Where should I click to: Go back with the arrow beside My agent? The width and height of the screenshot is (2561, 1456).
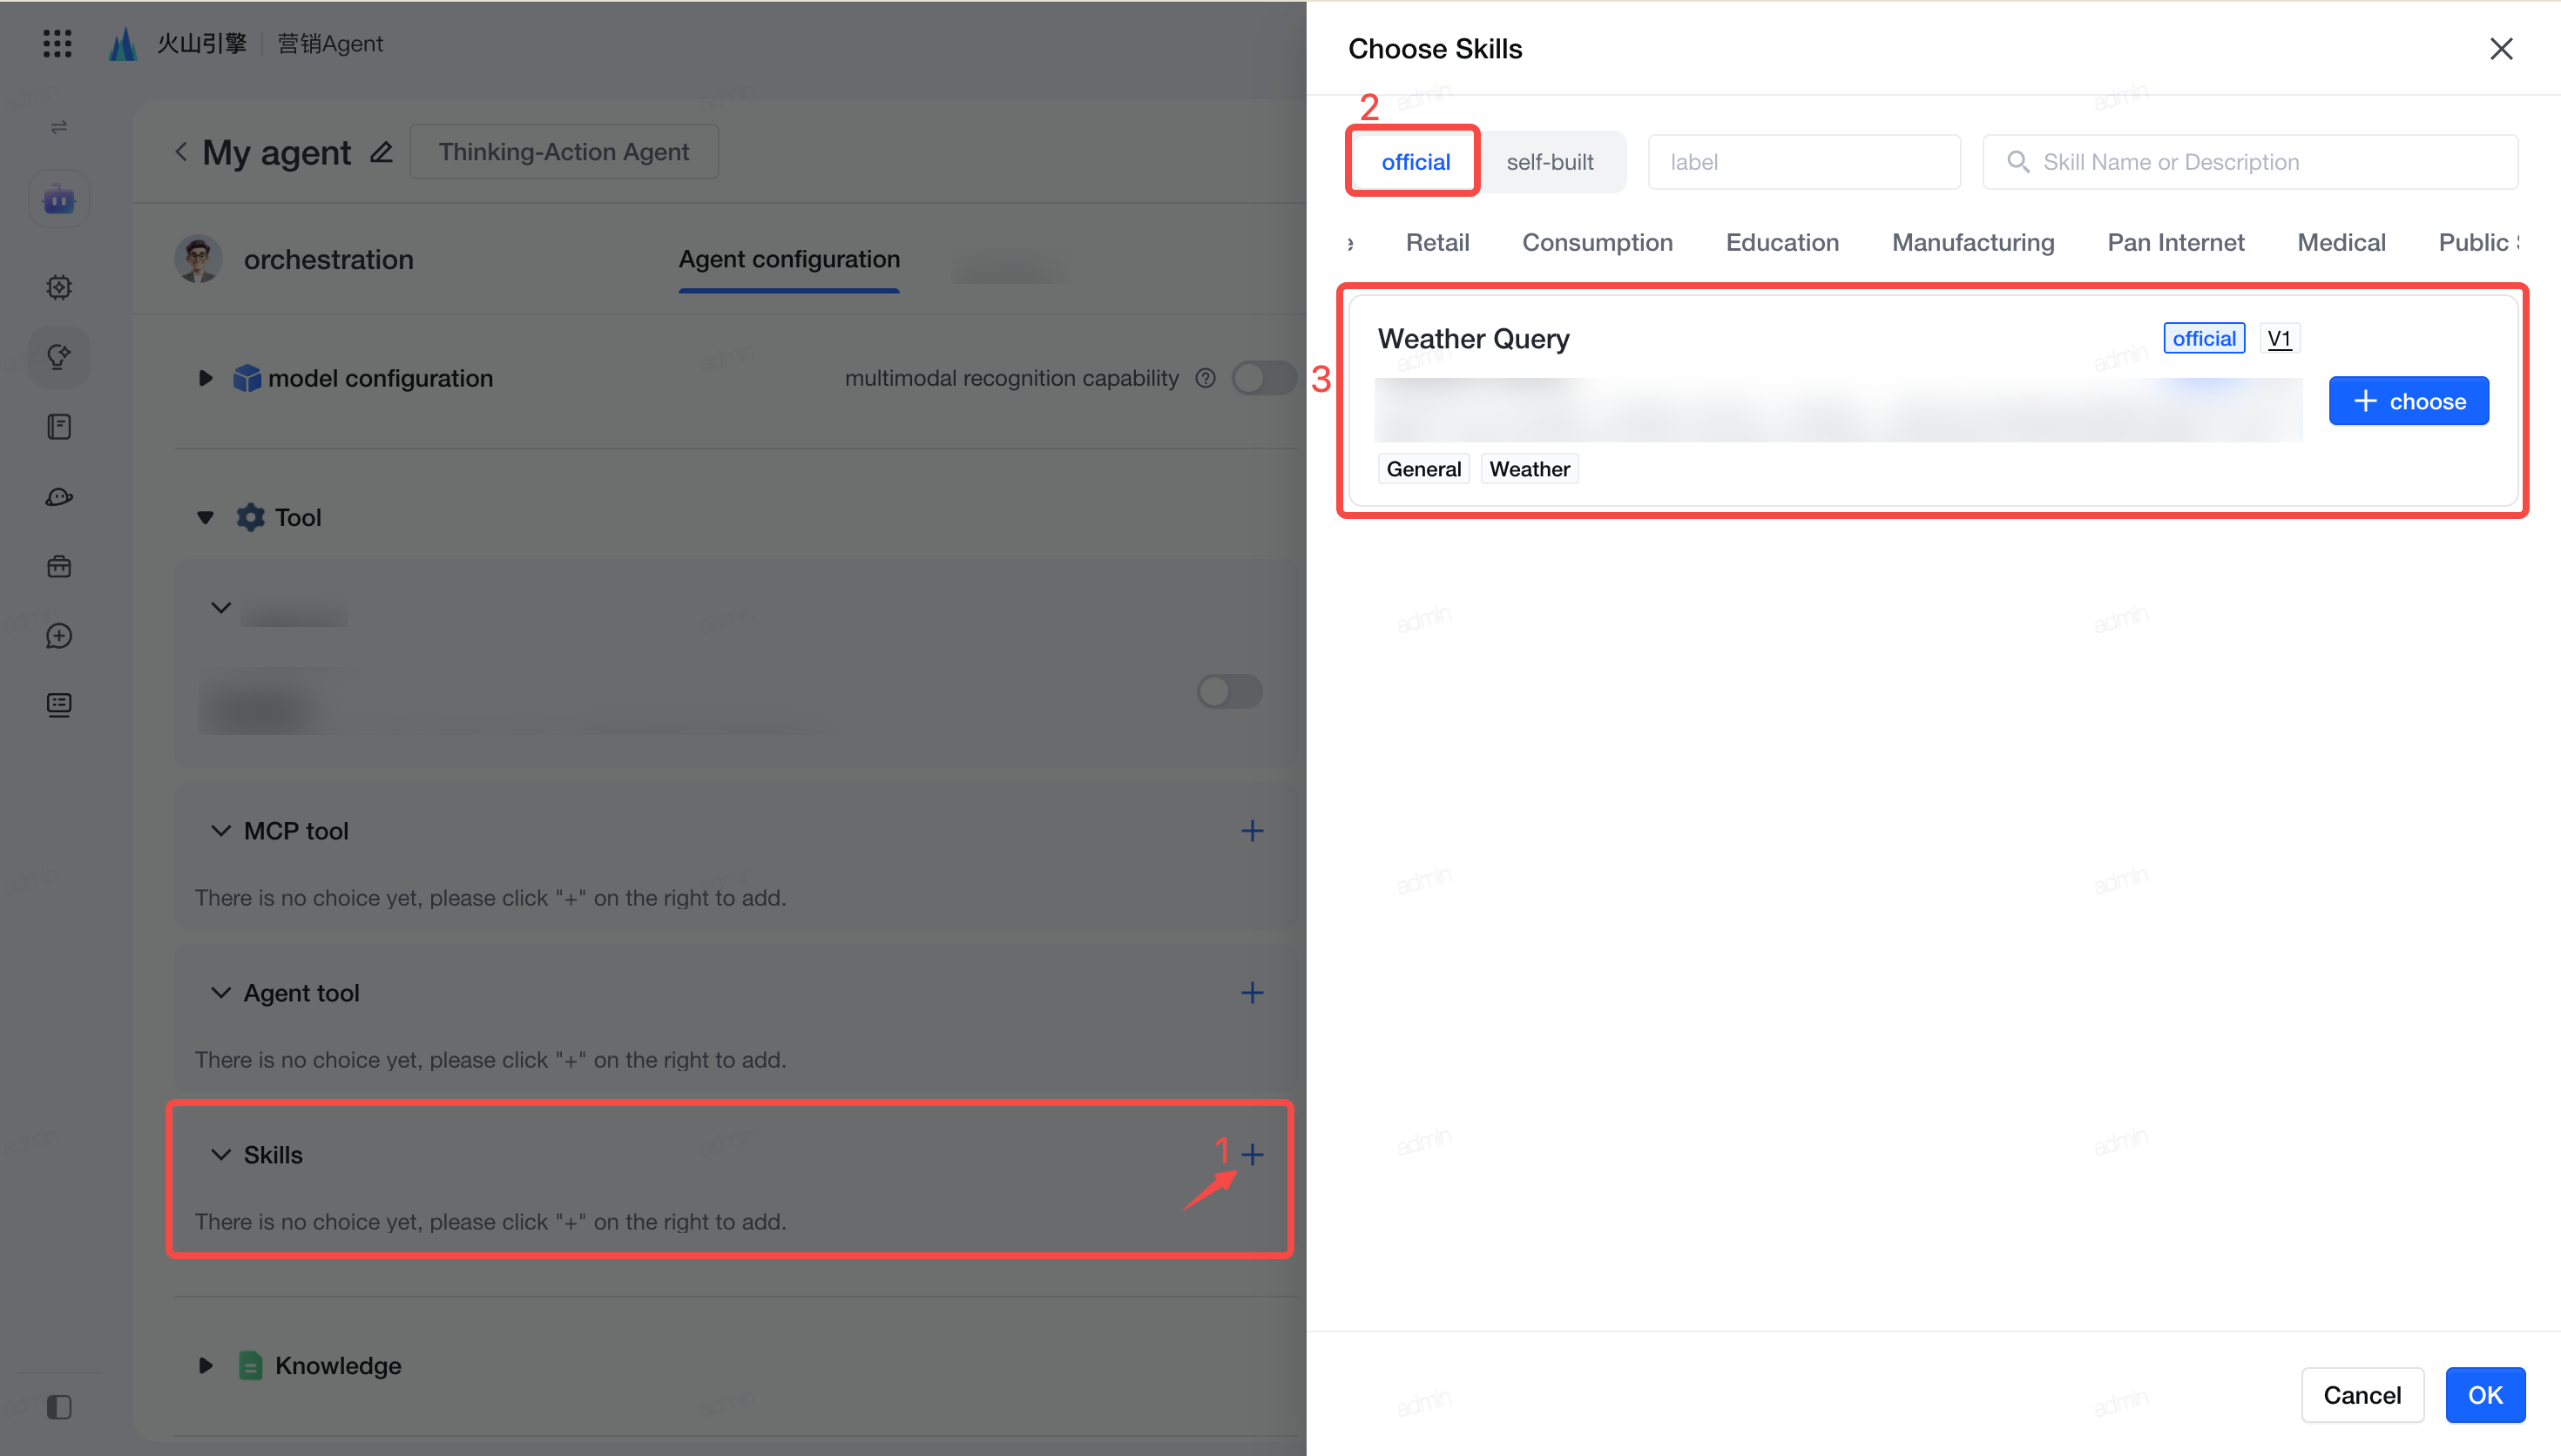[x=181, y=152]
